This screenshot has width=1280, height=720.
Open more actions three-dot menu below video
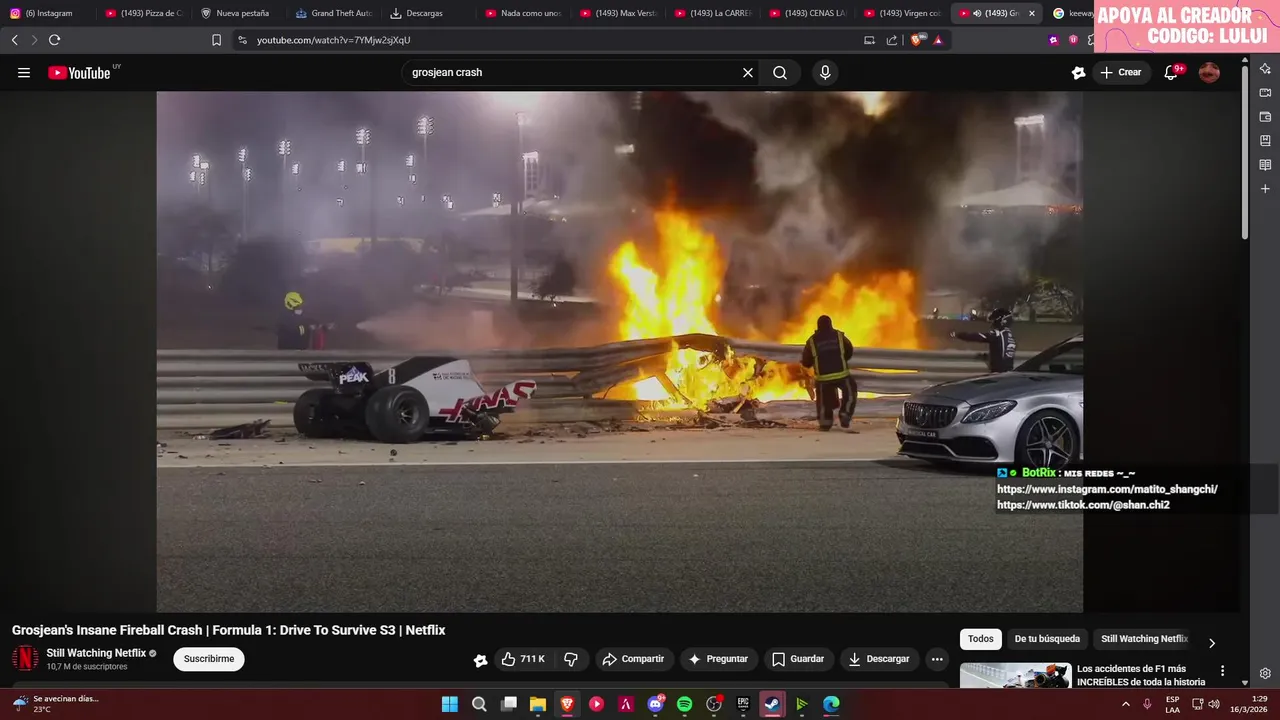[936, 659]
